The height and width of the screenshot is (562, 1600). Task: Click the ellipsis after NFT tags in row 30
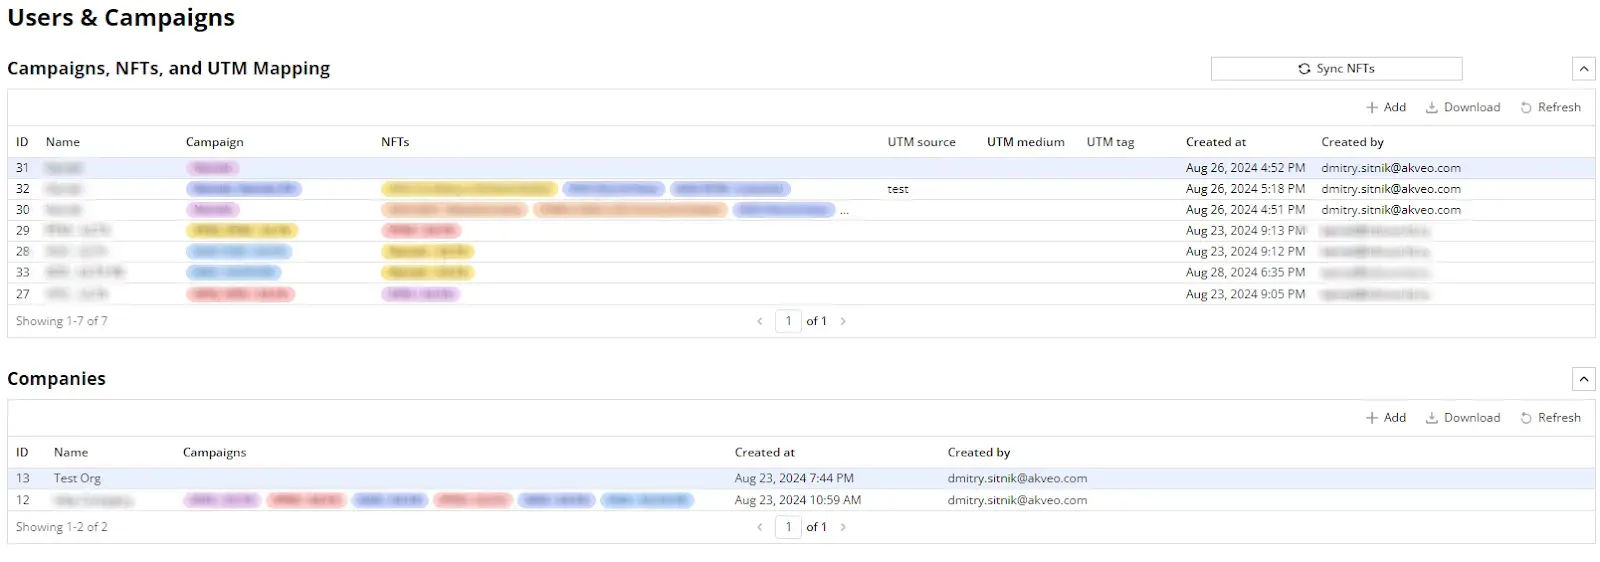pos(844,211)
